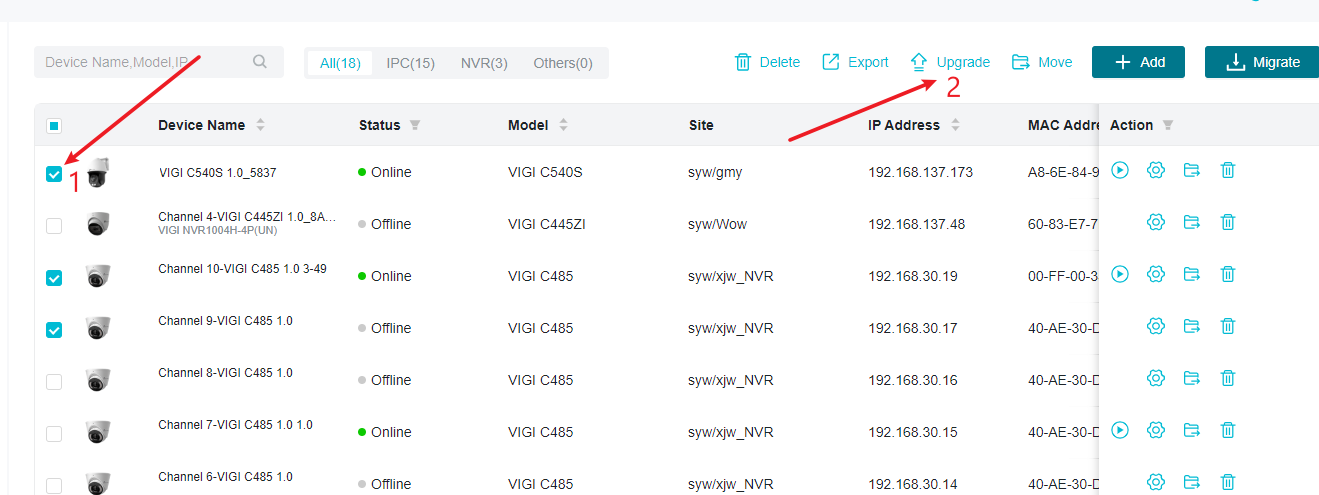Open settings for Channel 9-VIGI C485 1.0

(x=1156, y=326)
